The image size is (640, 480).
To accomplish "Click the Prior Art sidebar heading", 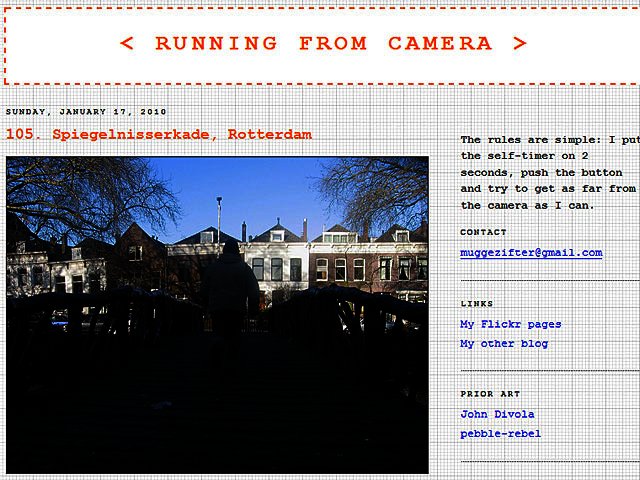I will click(x=491, y=394).
